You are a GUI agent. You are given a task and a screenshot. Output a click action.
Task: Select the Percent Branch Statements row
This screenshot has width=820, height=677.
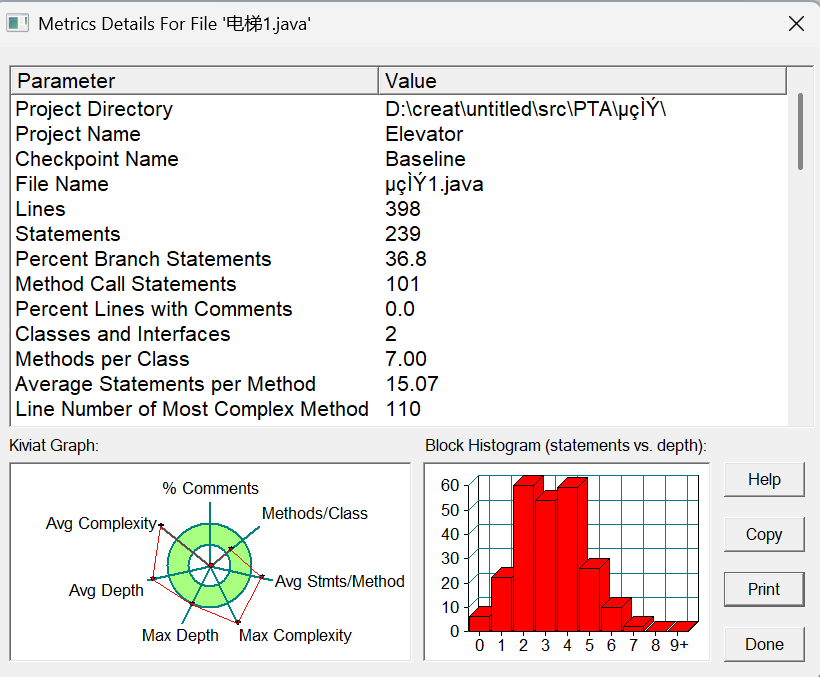tap(398, 259)
